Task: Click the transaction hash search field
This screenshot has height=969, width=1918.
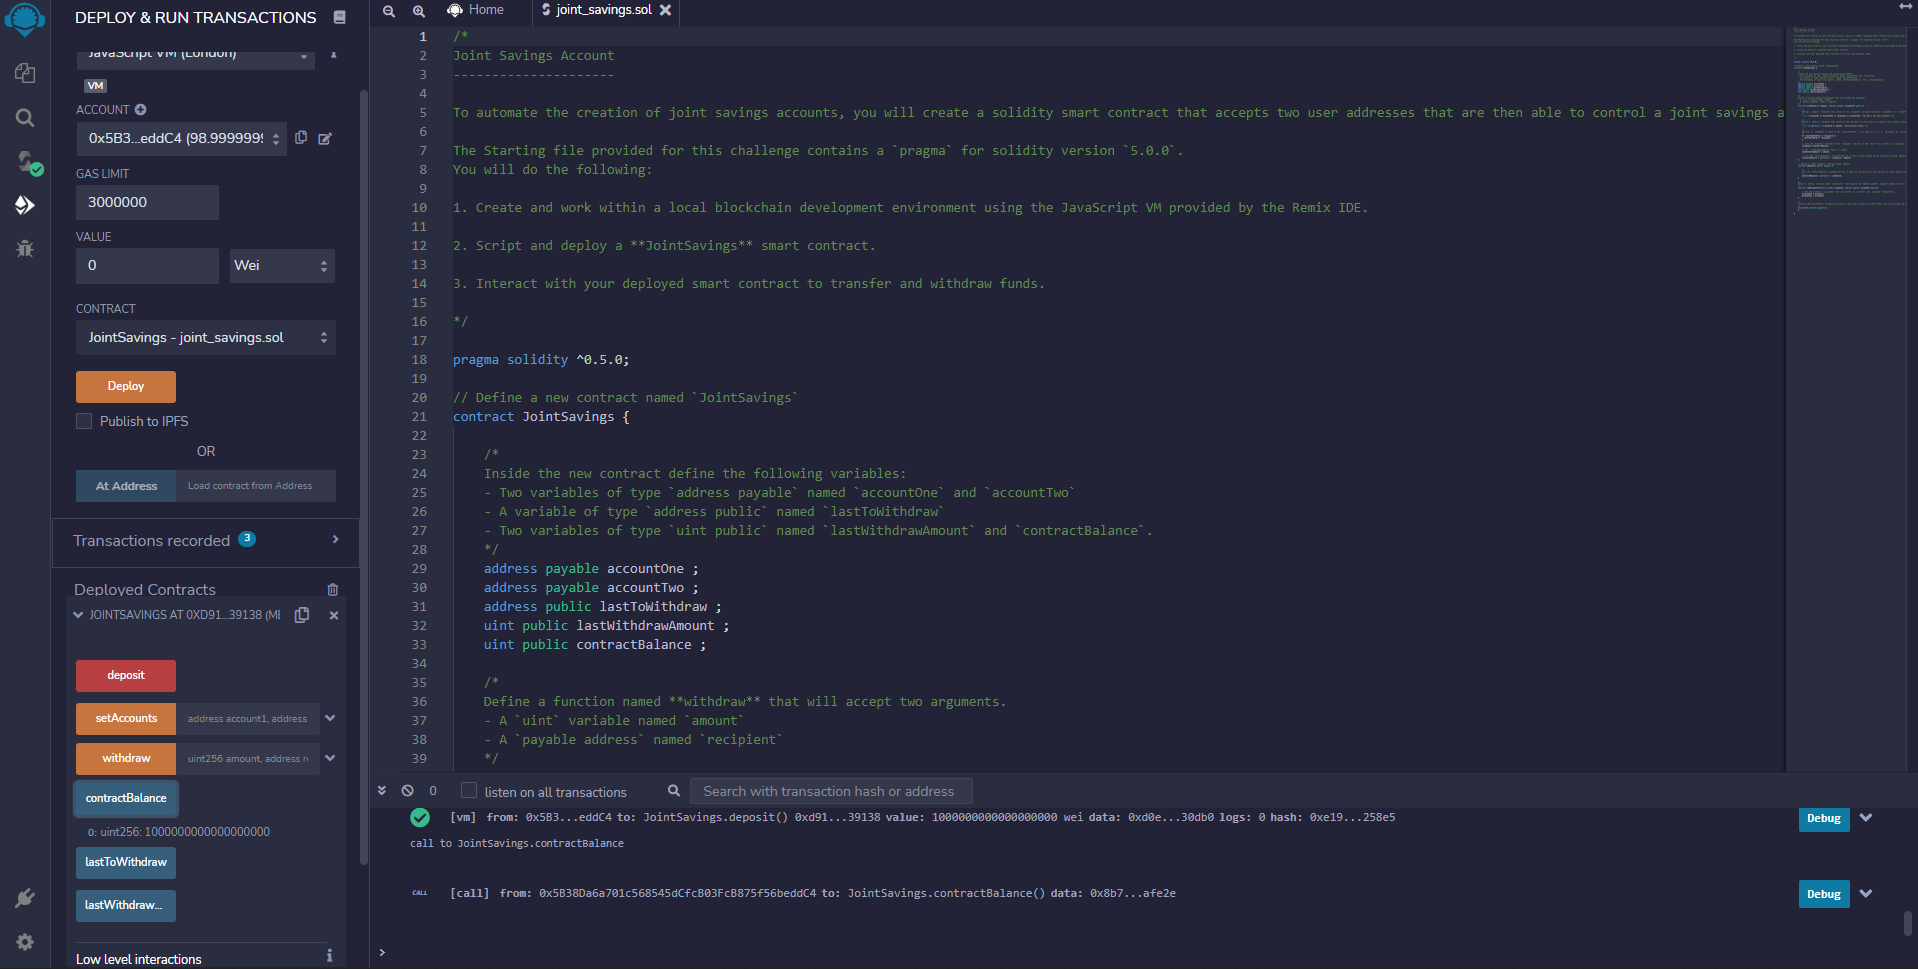Action: (x=831, y=791)
